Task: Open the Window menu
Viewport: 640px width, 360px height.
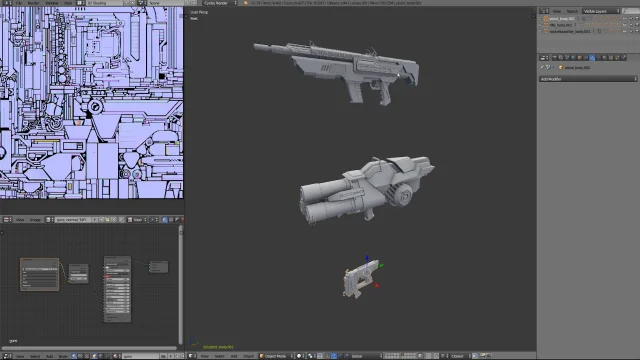Action: pyautogui.click(x=51, y=3)
